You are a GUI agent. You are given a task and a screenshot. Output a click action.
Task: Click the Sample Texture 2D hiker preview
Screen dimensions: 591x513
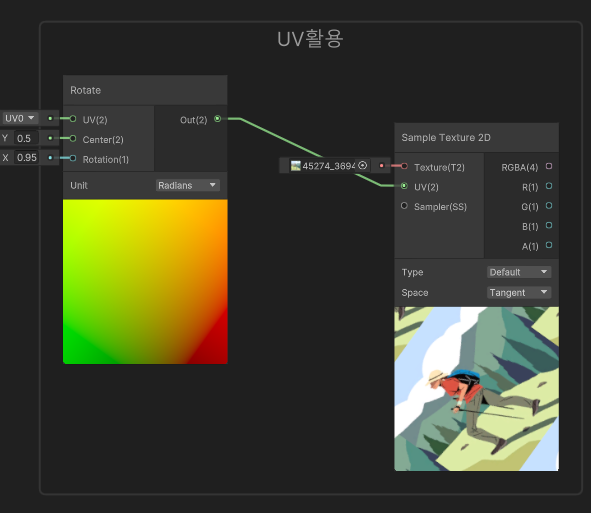(476, 389)
